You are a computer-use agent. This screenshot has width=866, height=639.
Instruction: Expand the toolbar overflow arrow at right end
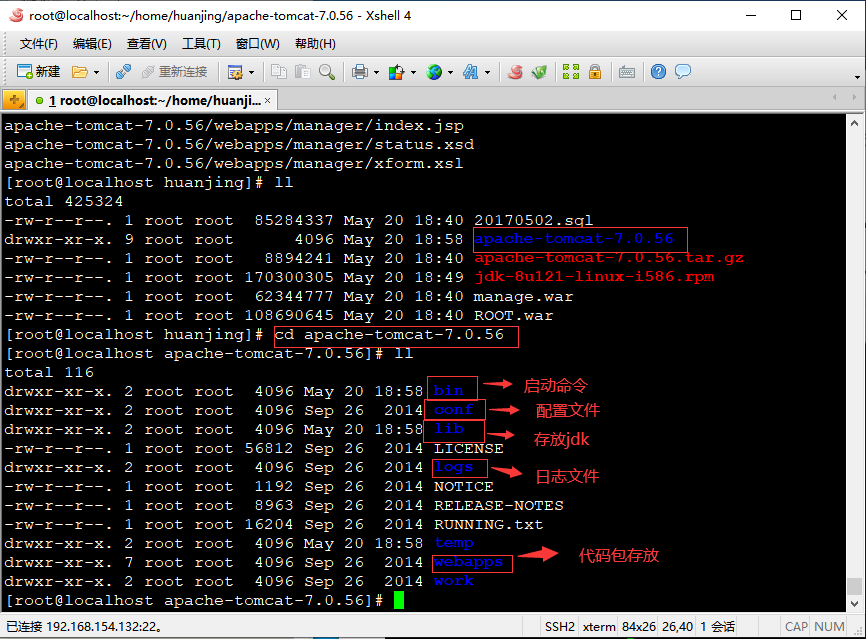click(857, 77)
